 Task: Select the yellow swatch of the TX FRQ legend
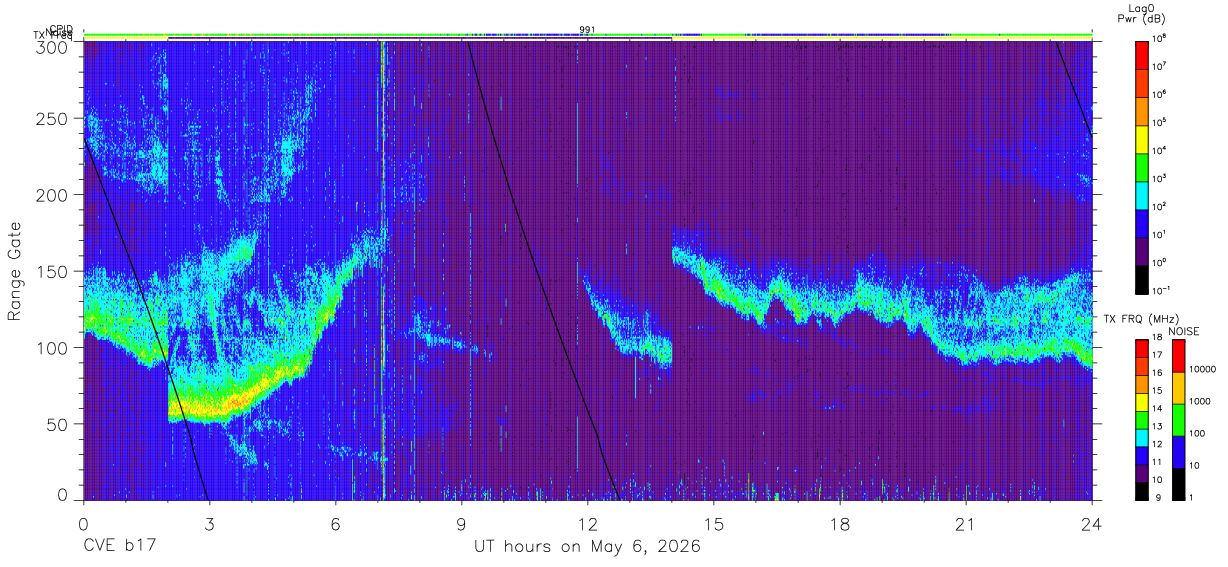1141,402
